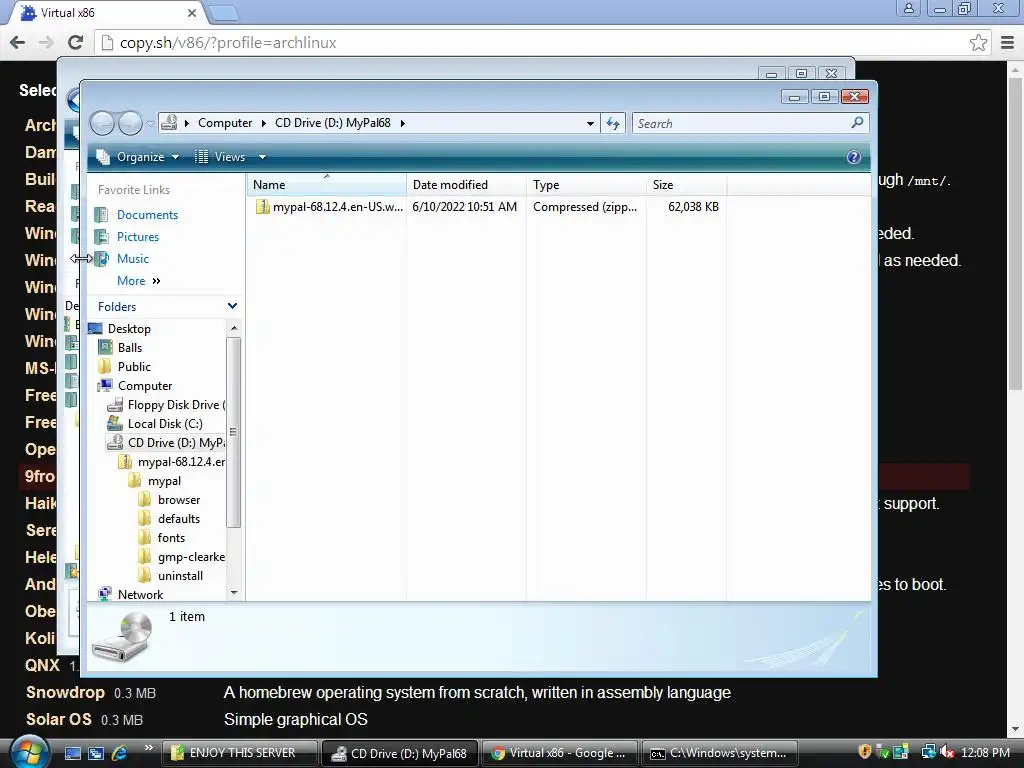Sort by the Size column header
Viewport: 1024px width, 768px height.
[x=686, y=185]
